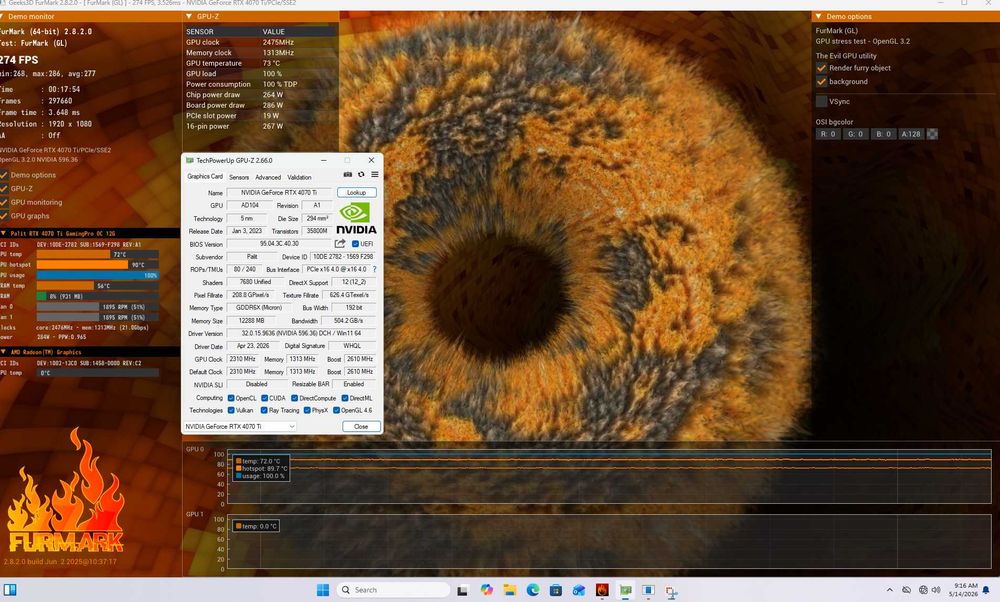Enable the VSync checkbox

(x=821, y=101)
